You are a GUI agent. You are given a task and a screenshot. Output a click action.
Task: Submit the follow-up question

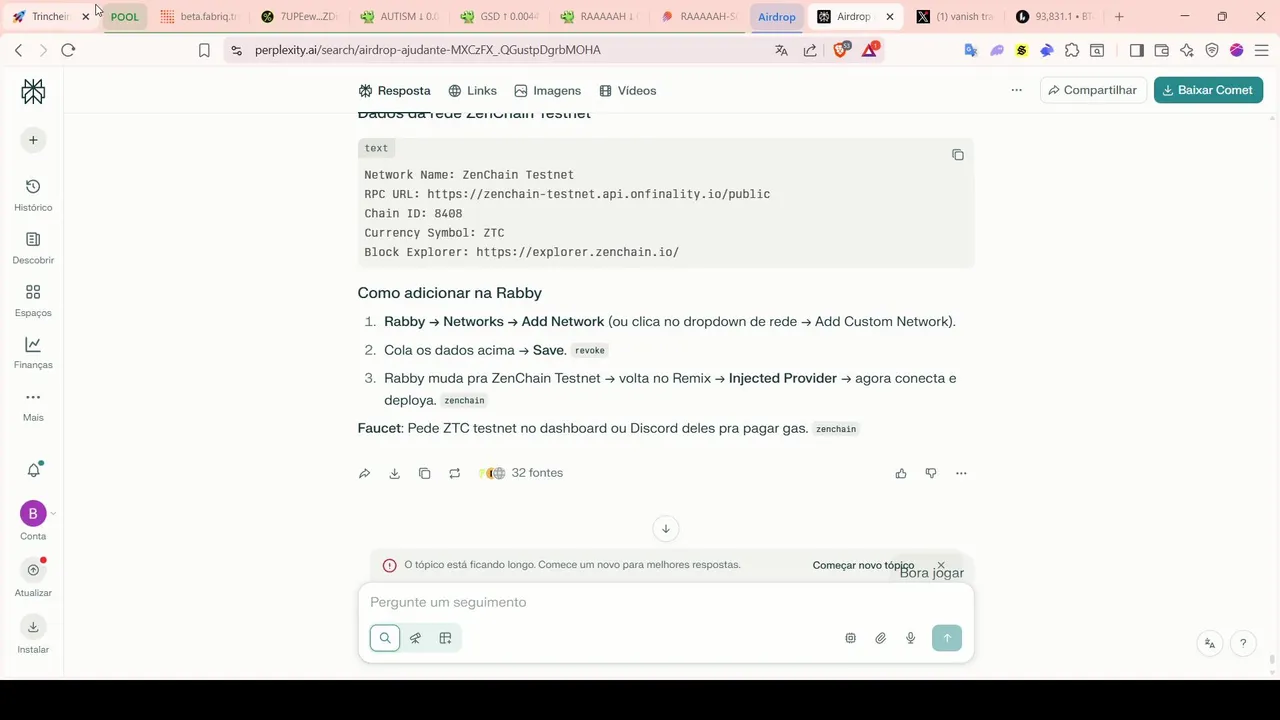pyautogui.click(x=947, y=638)
